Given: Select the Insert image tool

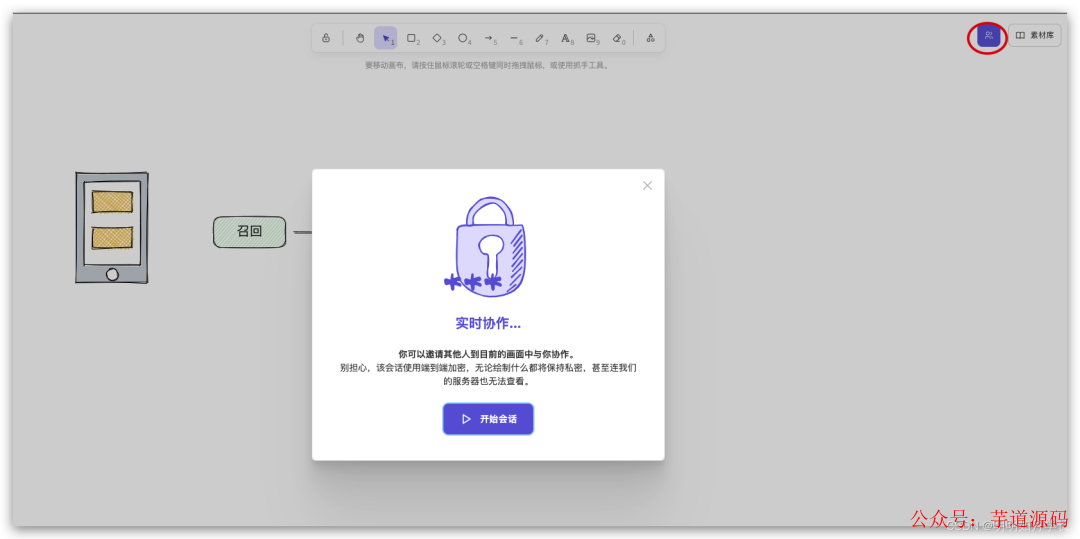Looking at the screenshot, I should tap(592, 38).
